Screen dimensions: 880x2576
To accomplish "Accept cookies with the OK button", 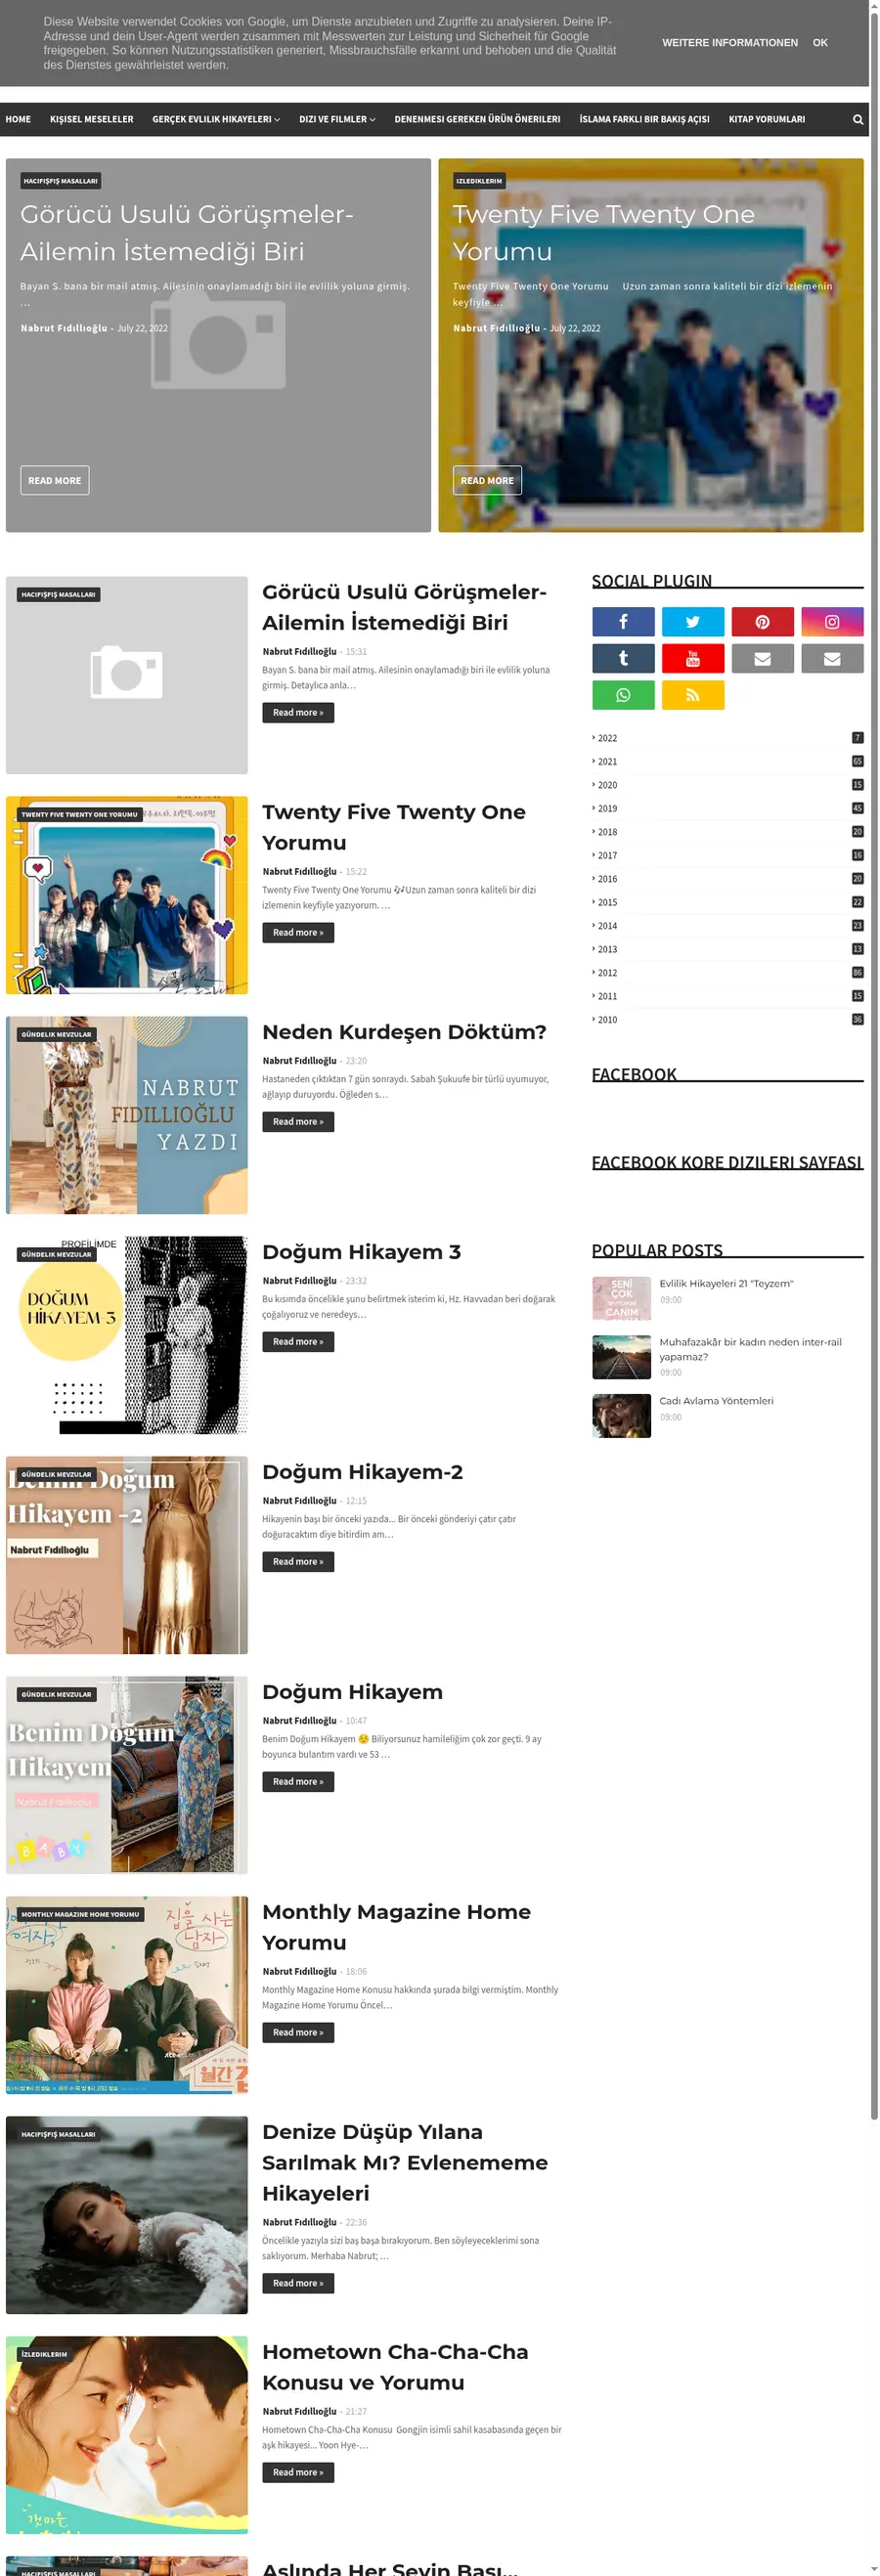I will point(820,43).
